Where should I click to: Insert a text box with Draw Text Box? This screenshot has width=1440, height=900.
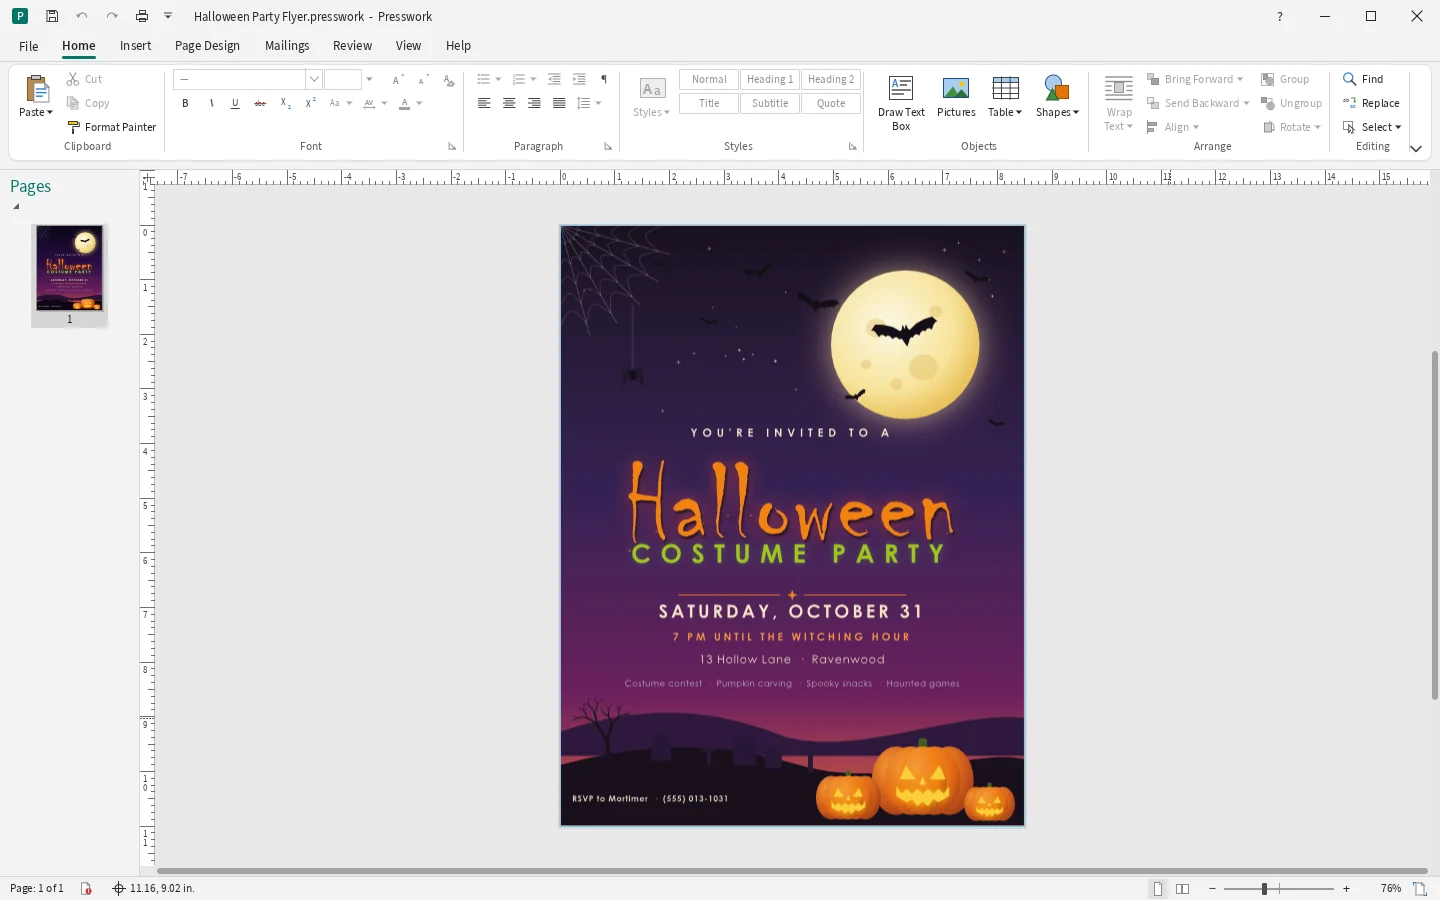coord(901,103)
